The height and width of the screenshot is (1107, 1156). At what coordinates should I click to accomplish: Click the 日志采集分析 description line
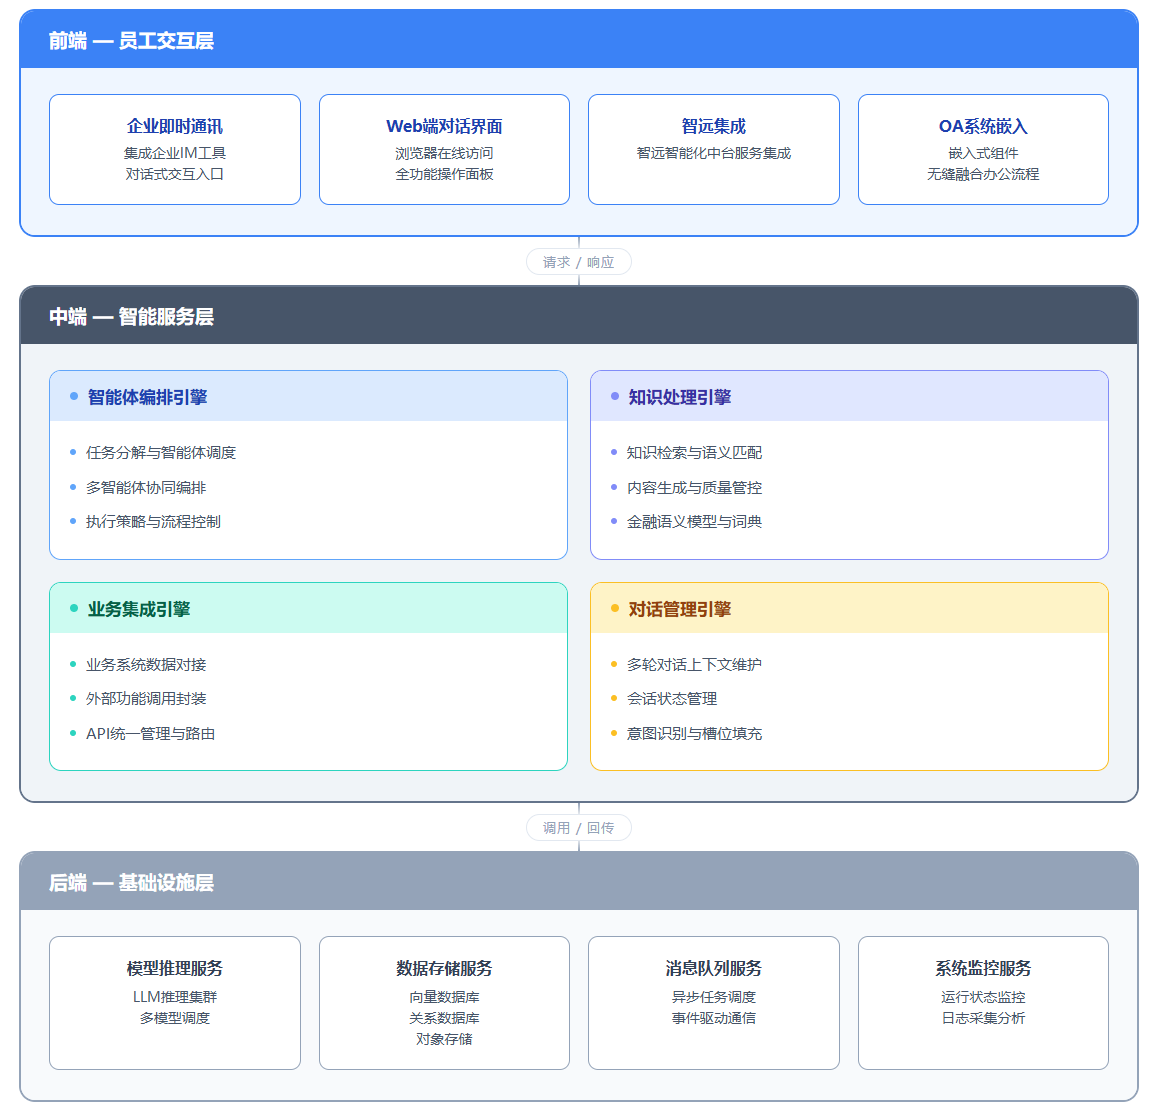(x=983, y=1018)
